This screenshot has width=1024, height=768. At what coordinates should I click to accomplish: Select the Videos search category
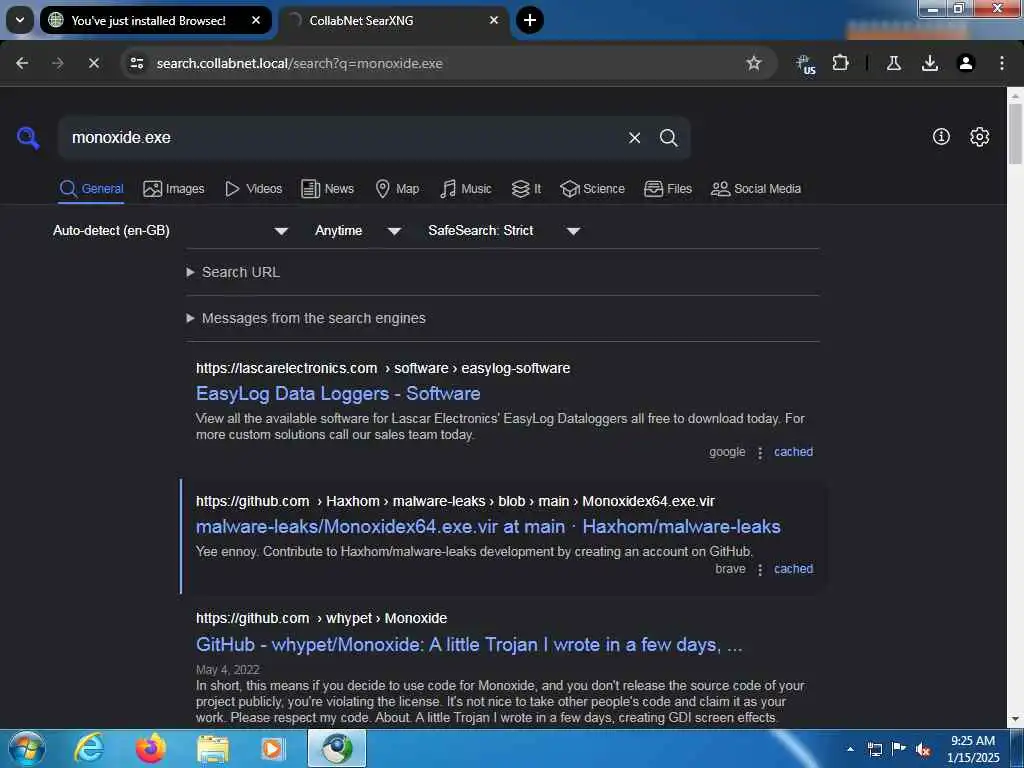point(253,189)
